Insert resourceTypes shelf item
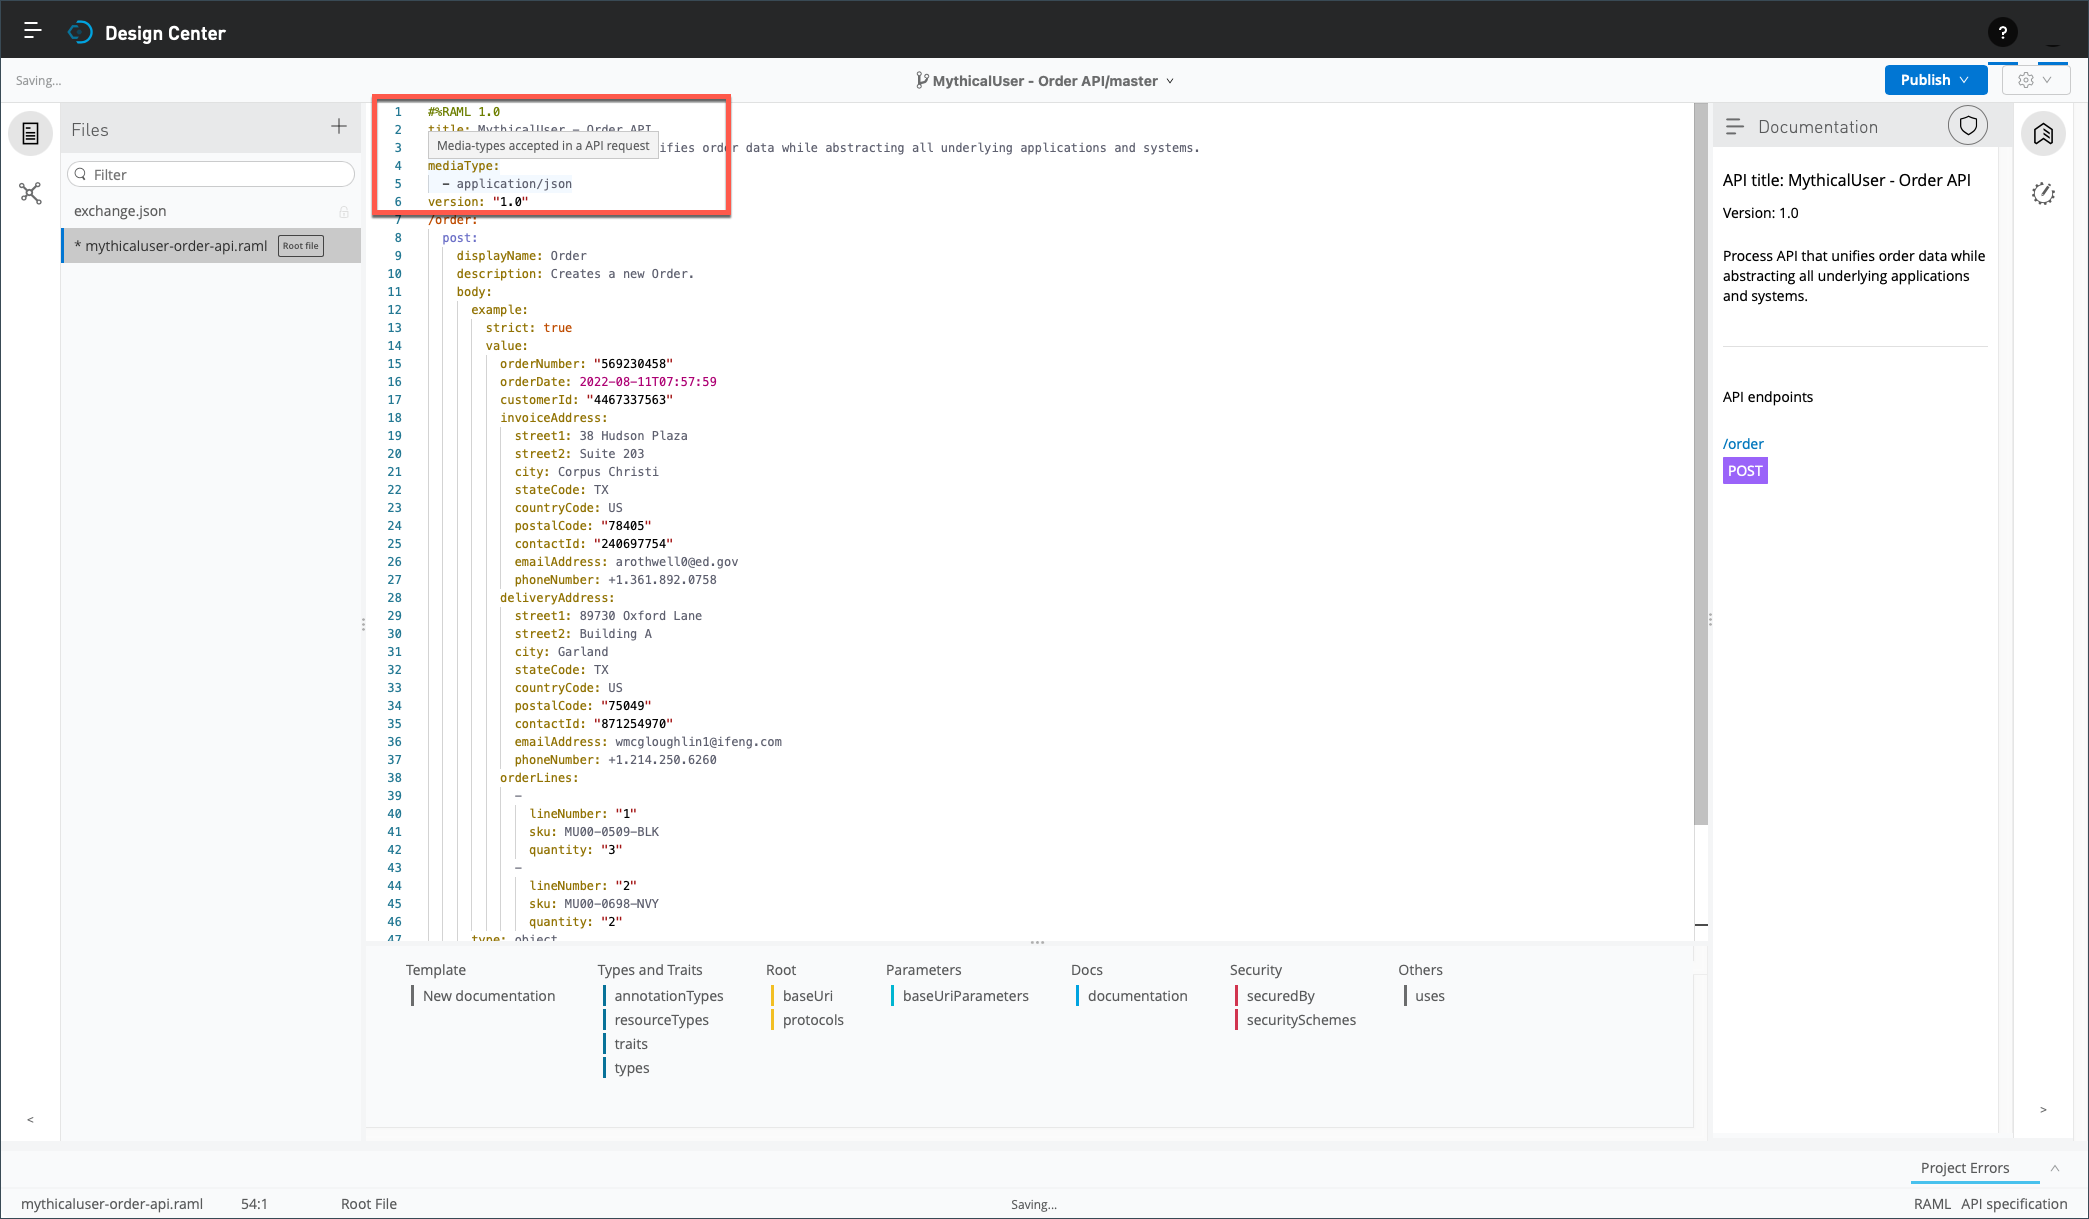The image size is (2089, 1219). click(661, 1020)
